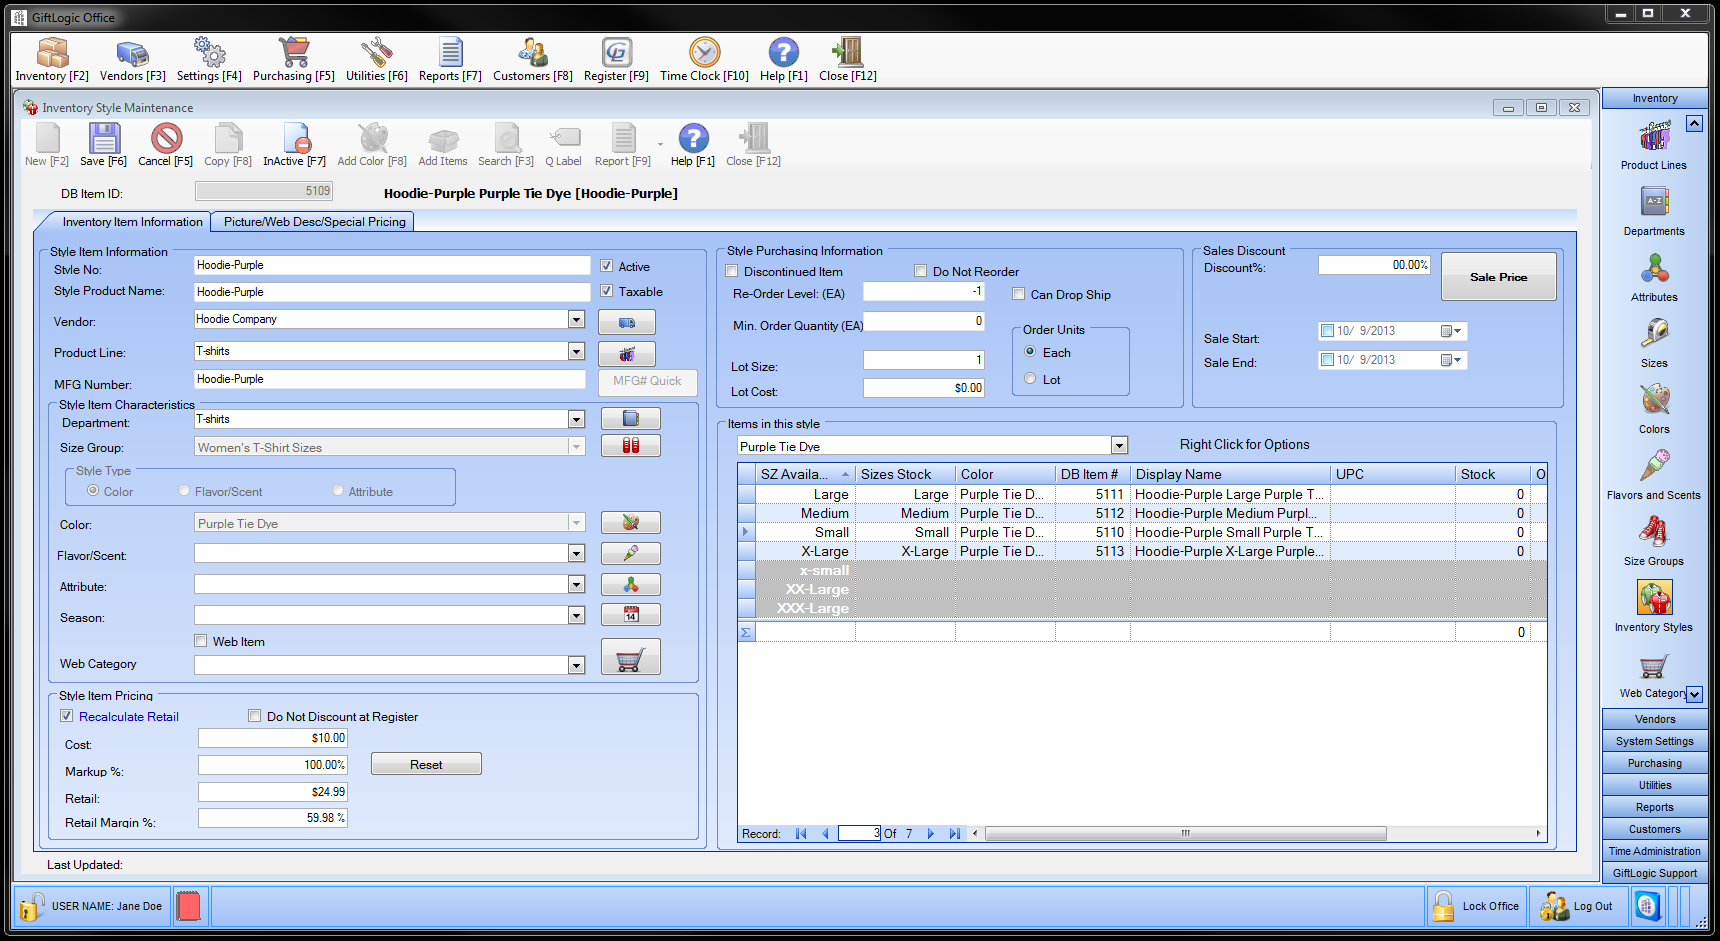This screenshot has width=1720, height=941.
Task: Open Purchasing shopping cart icon
Action: tap(293, 59)
